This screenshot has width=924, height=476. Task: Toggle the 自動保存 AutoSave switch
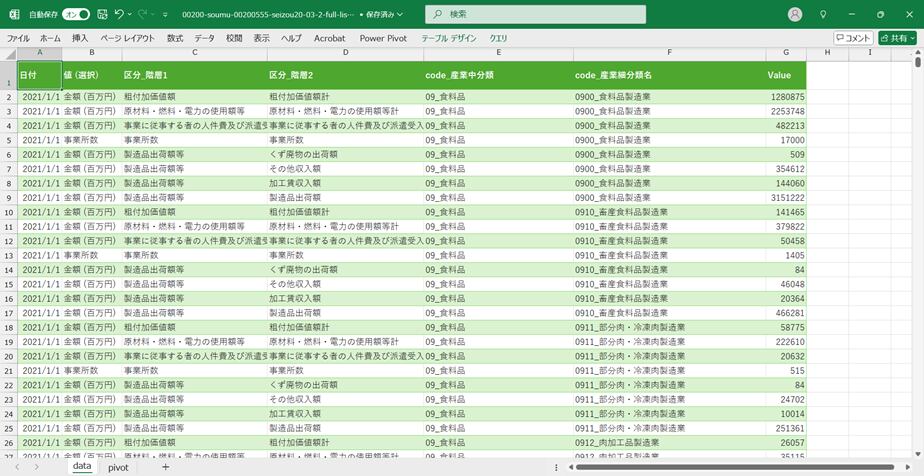[x=75, y=15]
